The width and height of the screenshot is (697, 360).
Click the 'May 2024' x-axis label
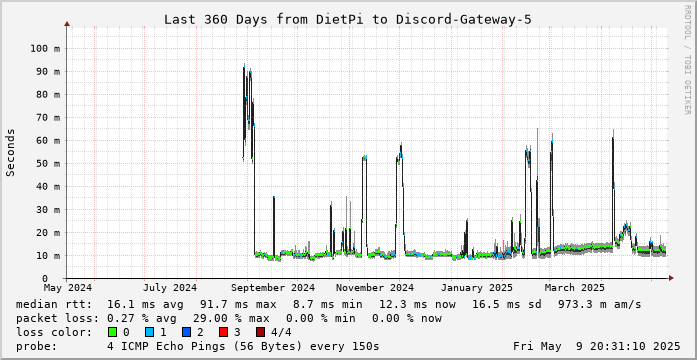tap(68, 288)
